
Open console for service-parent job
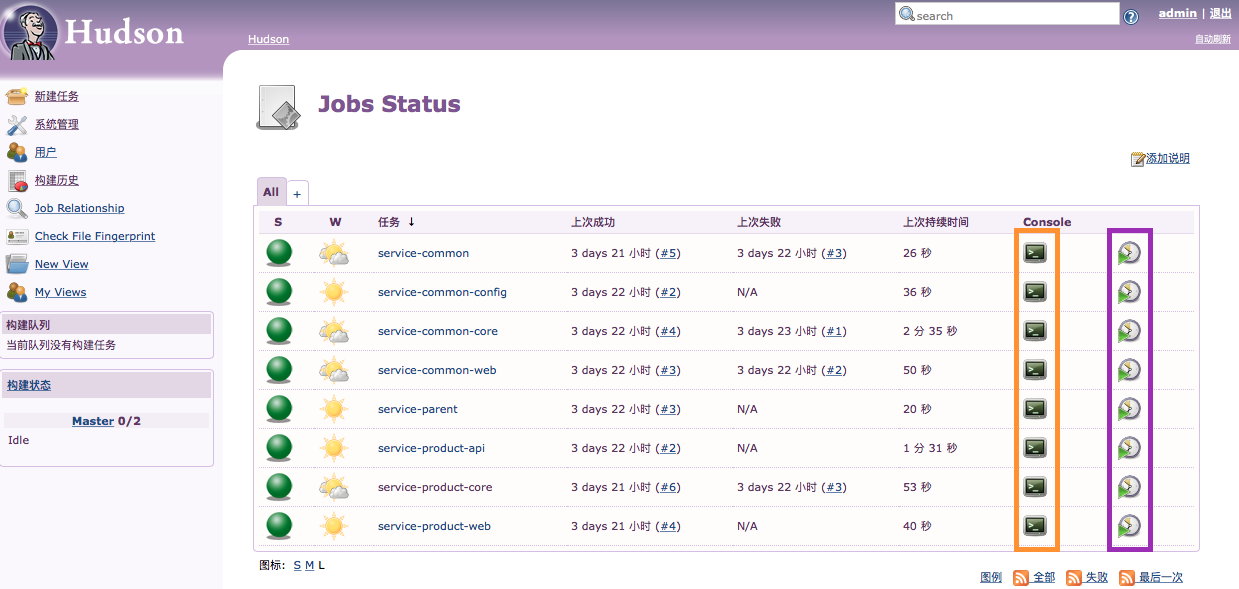(1035, 409)
